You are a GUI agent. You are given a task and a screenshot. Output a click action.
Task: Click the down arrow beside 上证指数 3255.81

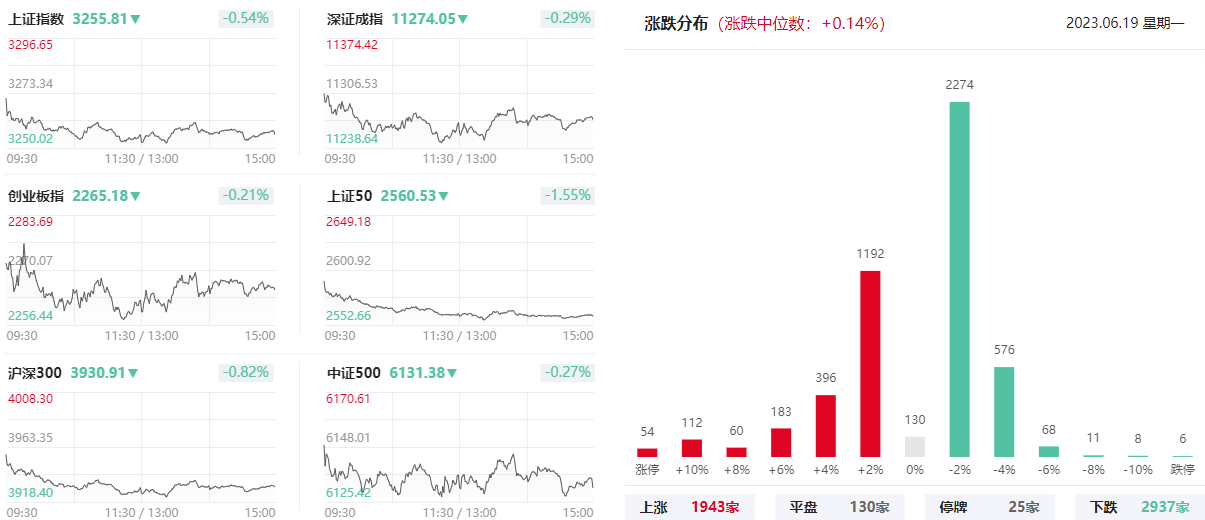click(x=135, y=19)
